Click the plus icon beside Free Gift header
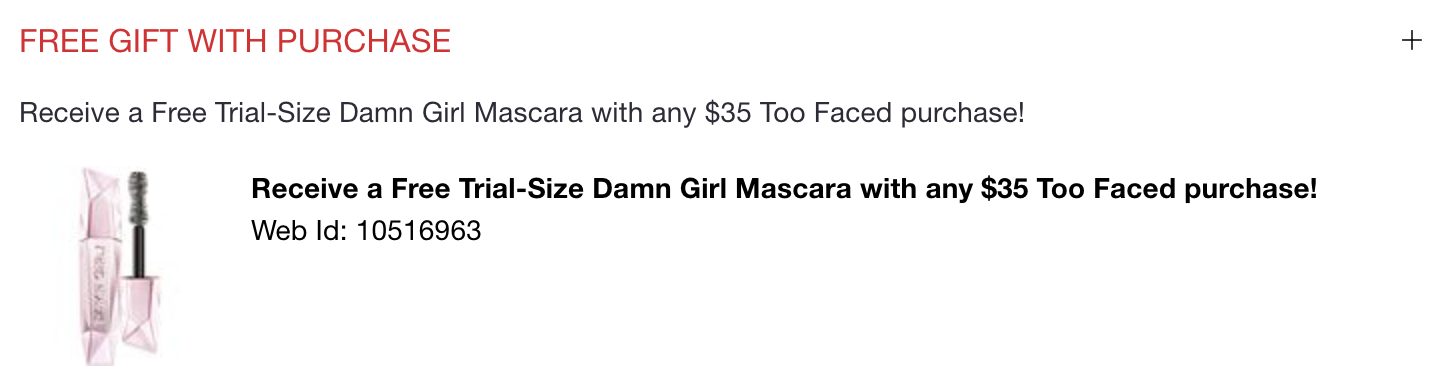Screen dimensions: 1440x370 pos(1411,41)
